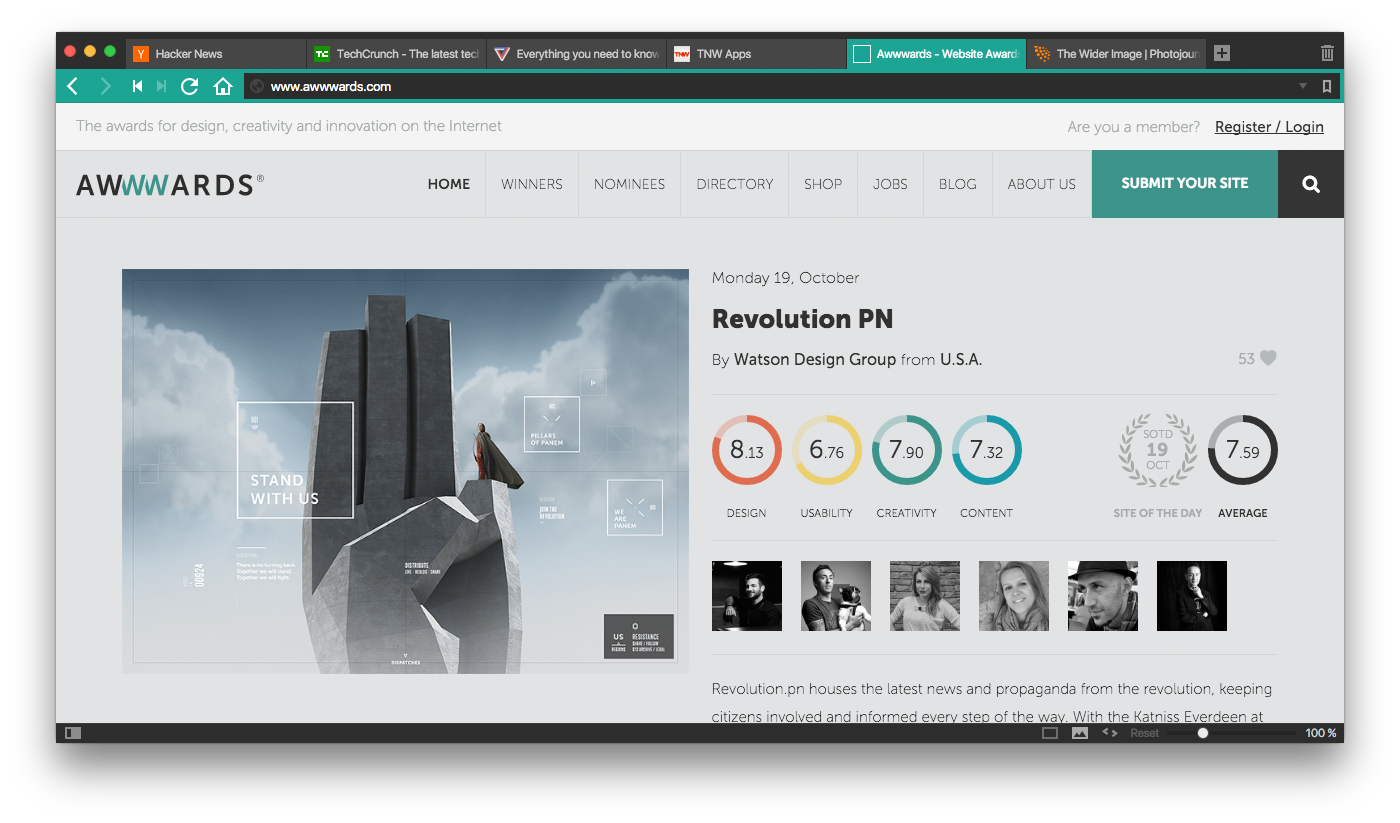Click the Usability score 6.76 circle
The image size is (1400, 823).
(x=827, y=450)
